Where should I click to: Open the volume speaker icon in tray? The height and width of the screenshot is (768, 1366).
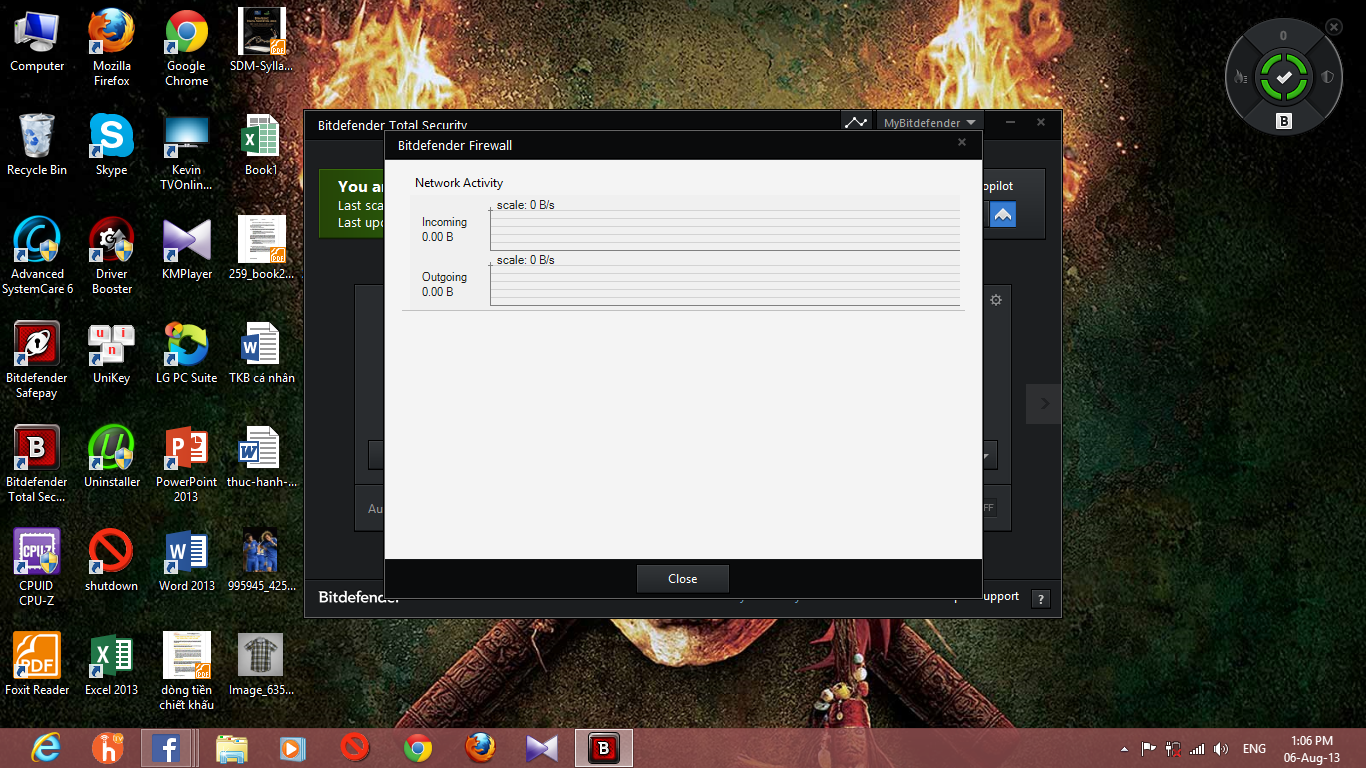tap(1220, 748)
